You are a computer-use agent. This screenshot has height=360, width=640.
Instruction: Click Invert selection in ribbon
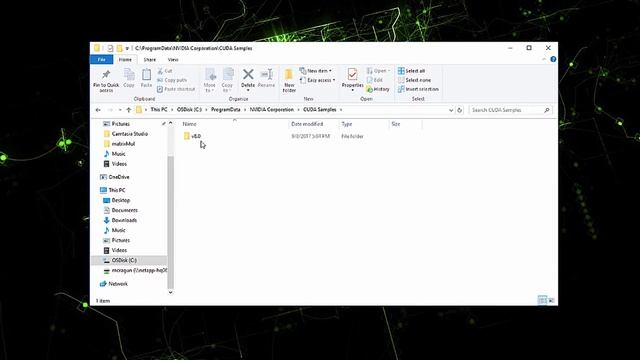pyautogui.click(x=418, y=89)
